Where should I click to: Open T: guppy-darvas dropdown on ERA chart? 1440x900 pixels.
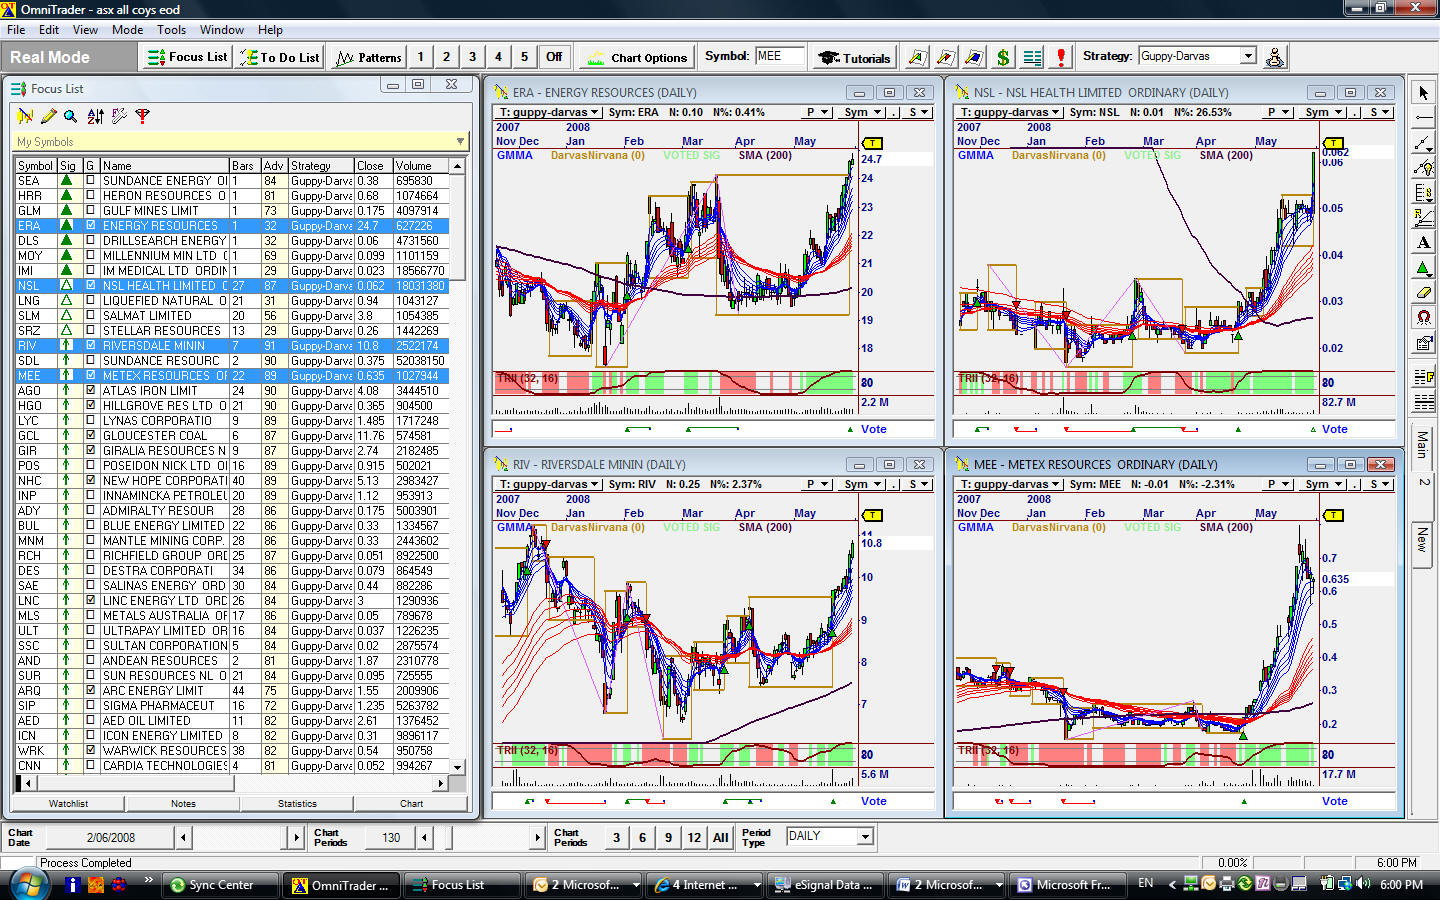click(x=548, y=112)
